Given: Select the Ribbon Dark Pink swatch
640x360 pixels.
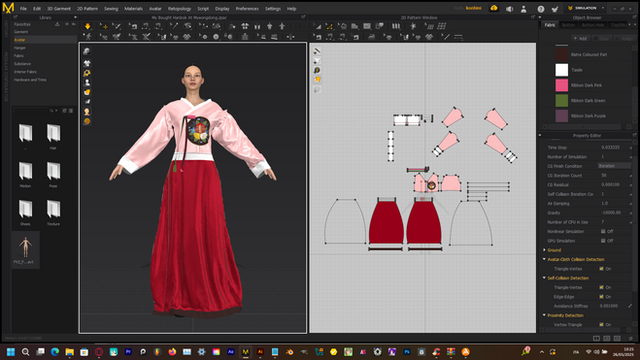Looking at the screenshot, I should tap(562, 85).
